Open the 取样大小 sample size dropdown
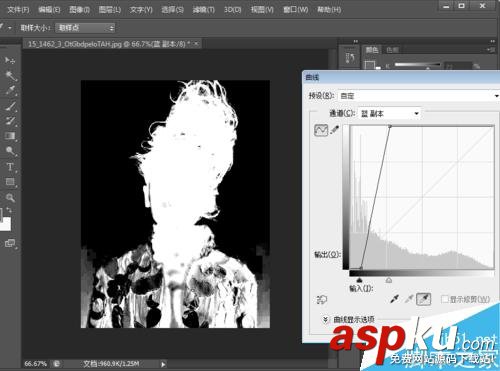The image size is (500, 371). [x=85, y=28]
